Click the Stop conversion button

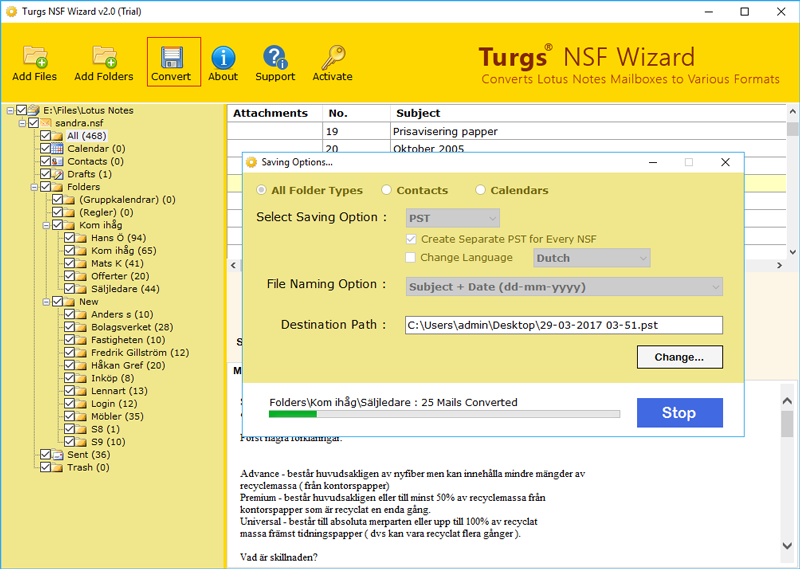point(680,412)
